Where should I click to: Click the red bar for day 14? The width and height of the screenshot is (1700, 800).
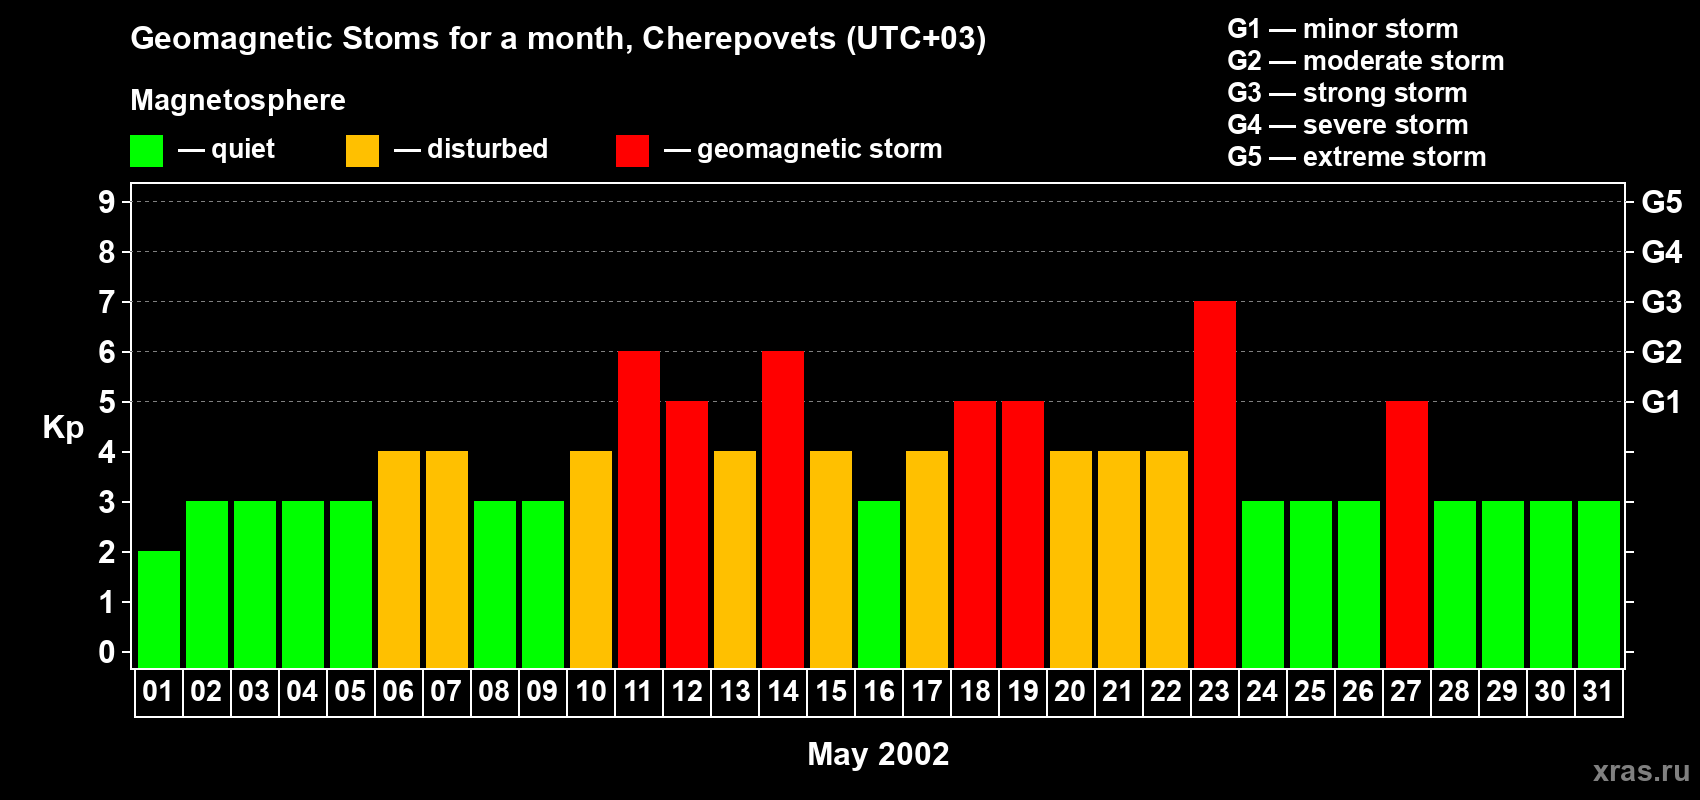783,509
